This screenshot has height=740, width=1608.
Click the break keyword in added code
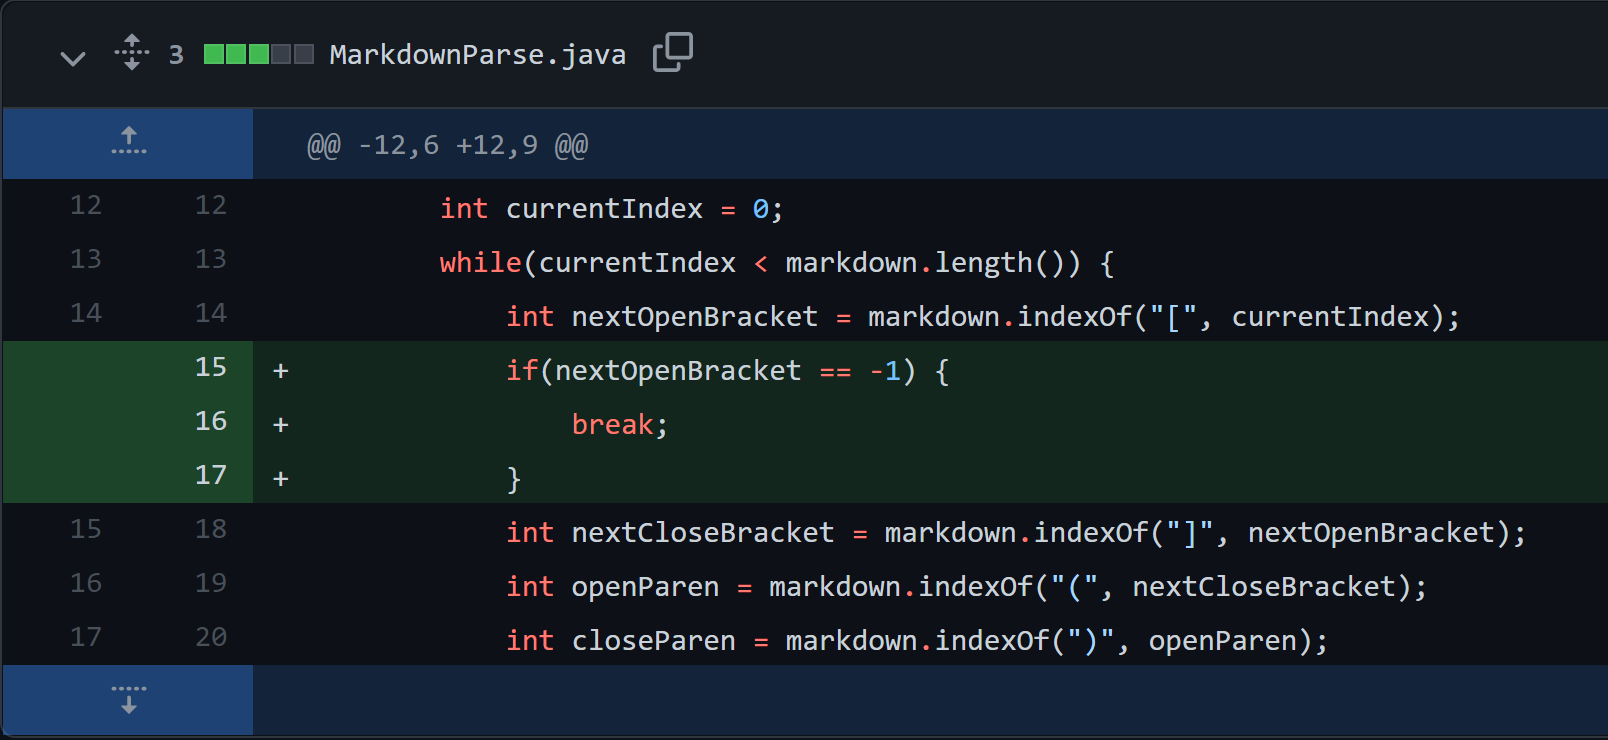coord(612,424)
